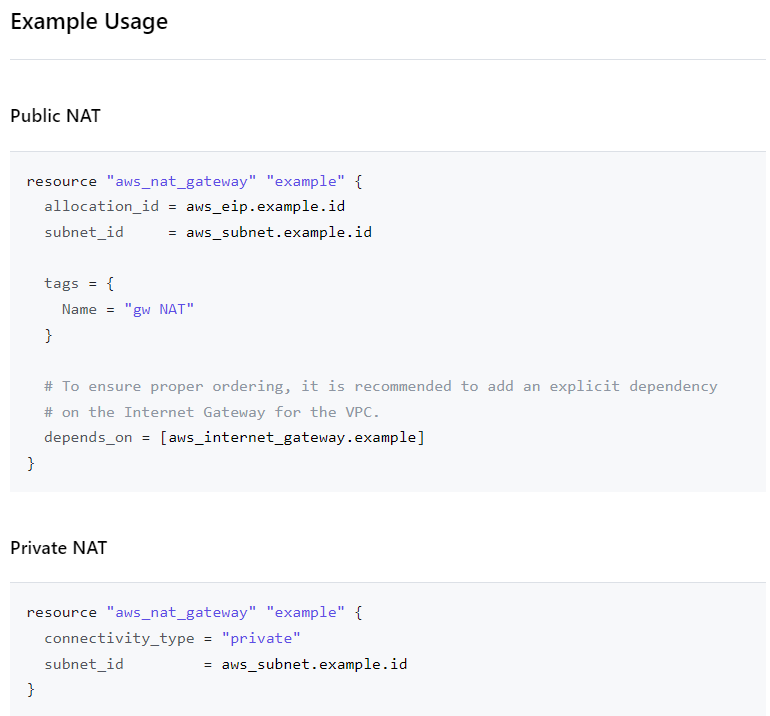Click comment '# on the Internet Gateway' line

coord(212,412)
